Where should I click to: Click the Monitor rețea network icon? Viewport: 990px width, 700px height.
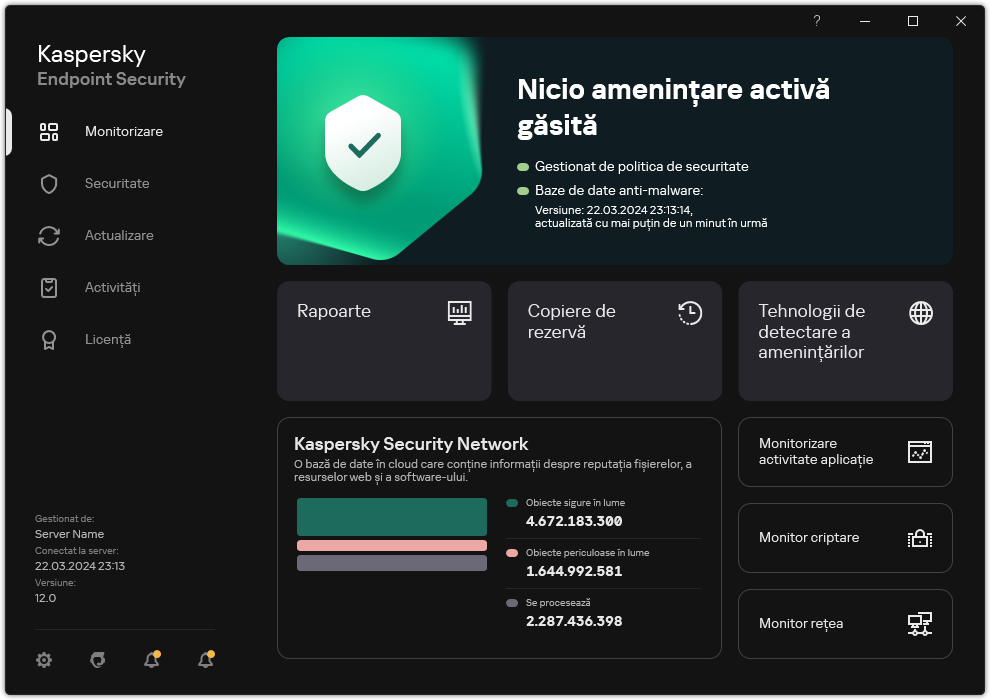920,623
